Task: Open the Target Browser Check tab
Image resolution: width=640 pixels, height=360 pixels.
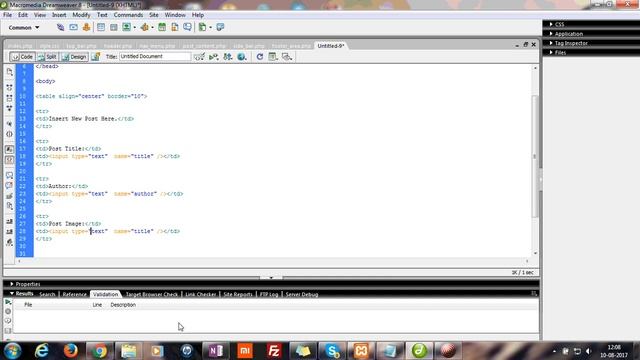Action: (x=151, y=294)
